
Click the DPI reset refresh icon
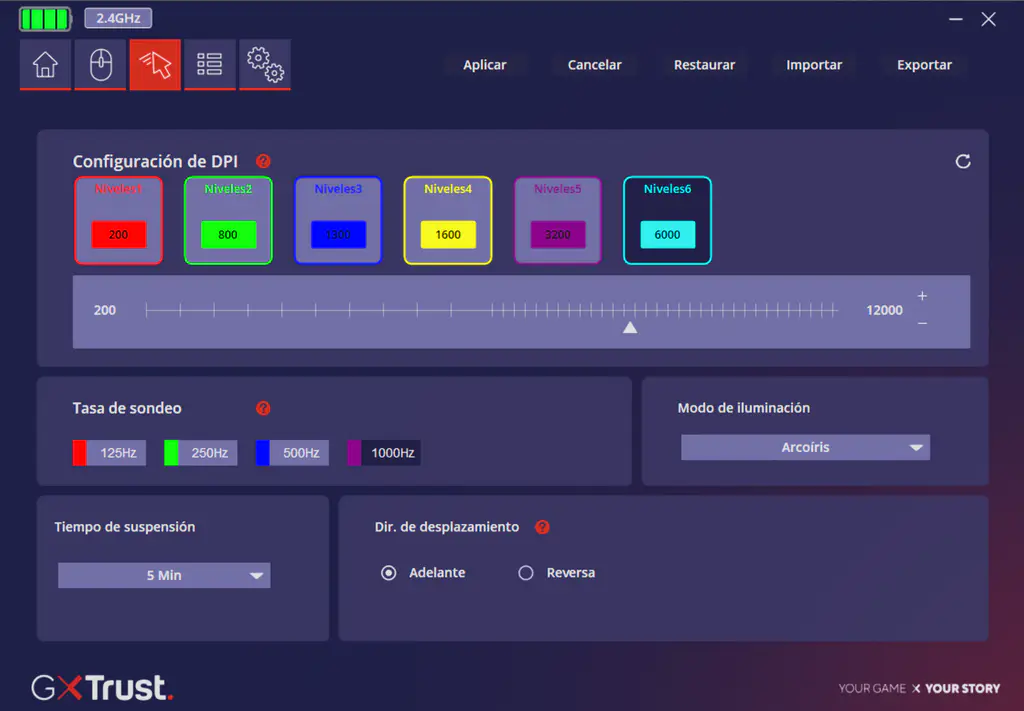(963, 161)
